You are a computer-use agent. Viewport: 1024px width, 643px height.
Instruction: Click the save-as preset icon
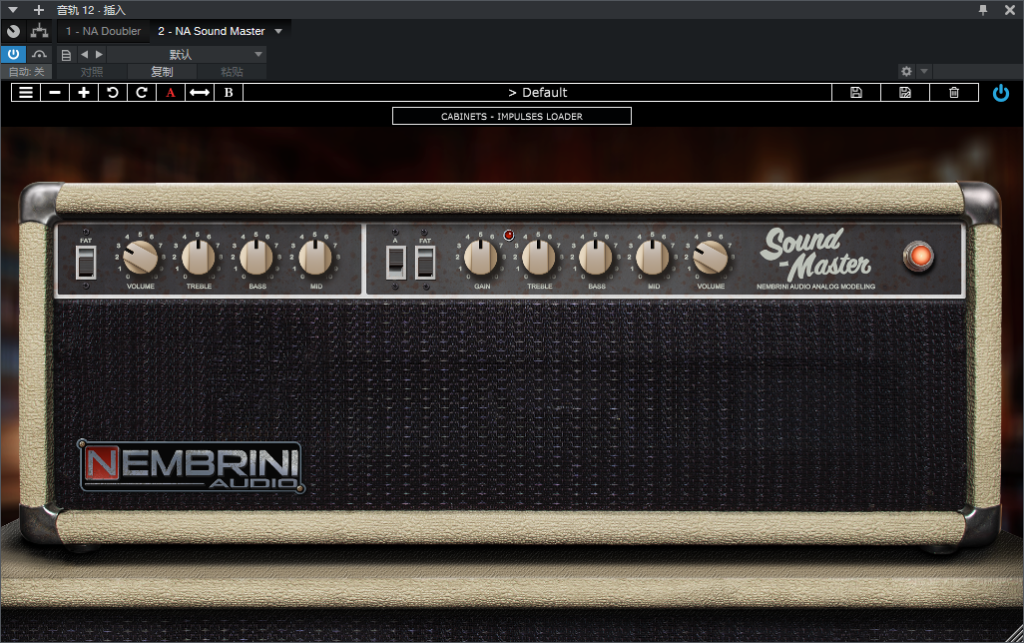coord(905,93)
